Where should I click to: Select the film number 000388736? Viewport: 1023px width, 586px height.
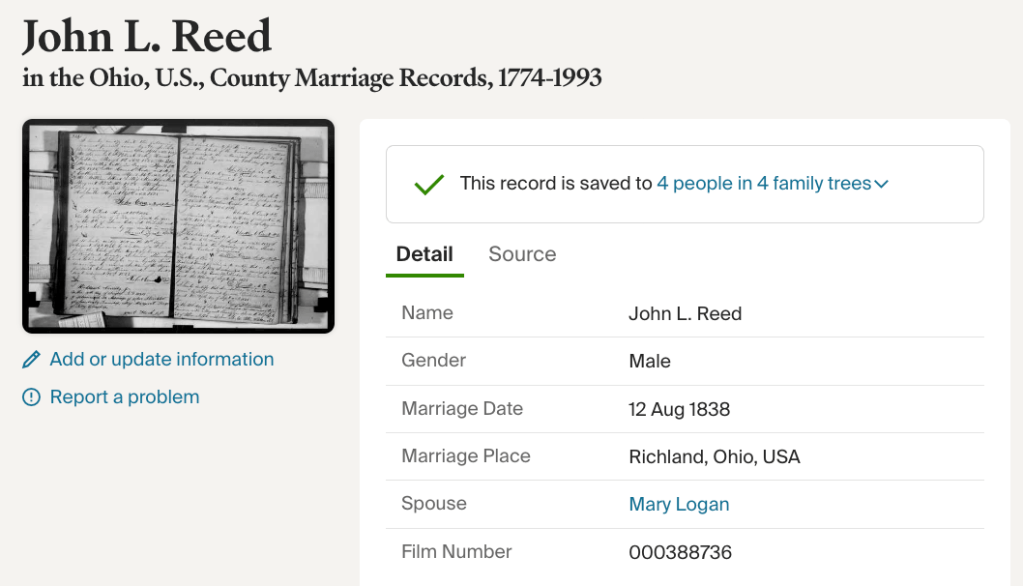(680, 552)
